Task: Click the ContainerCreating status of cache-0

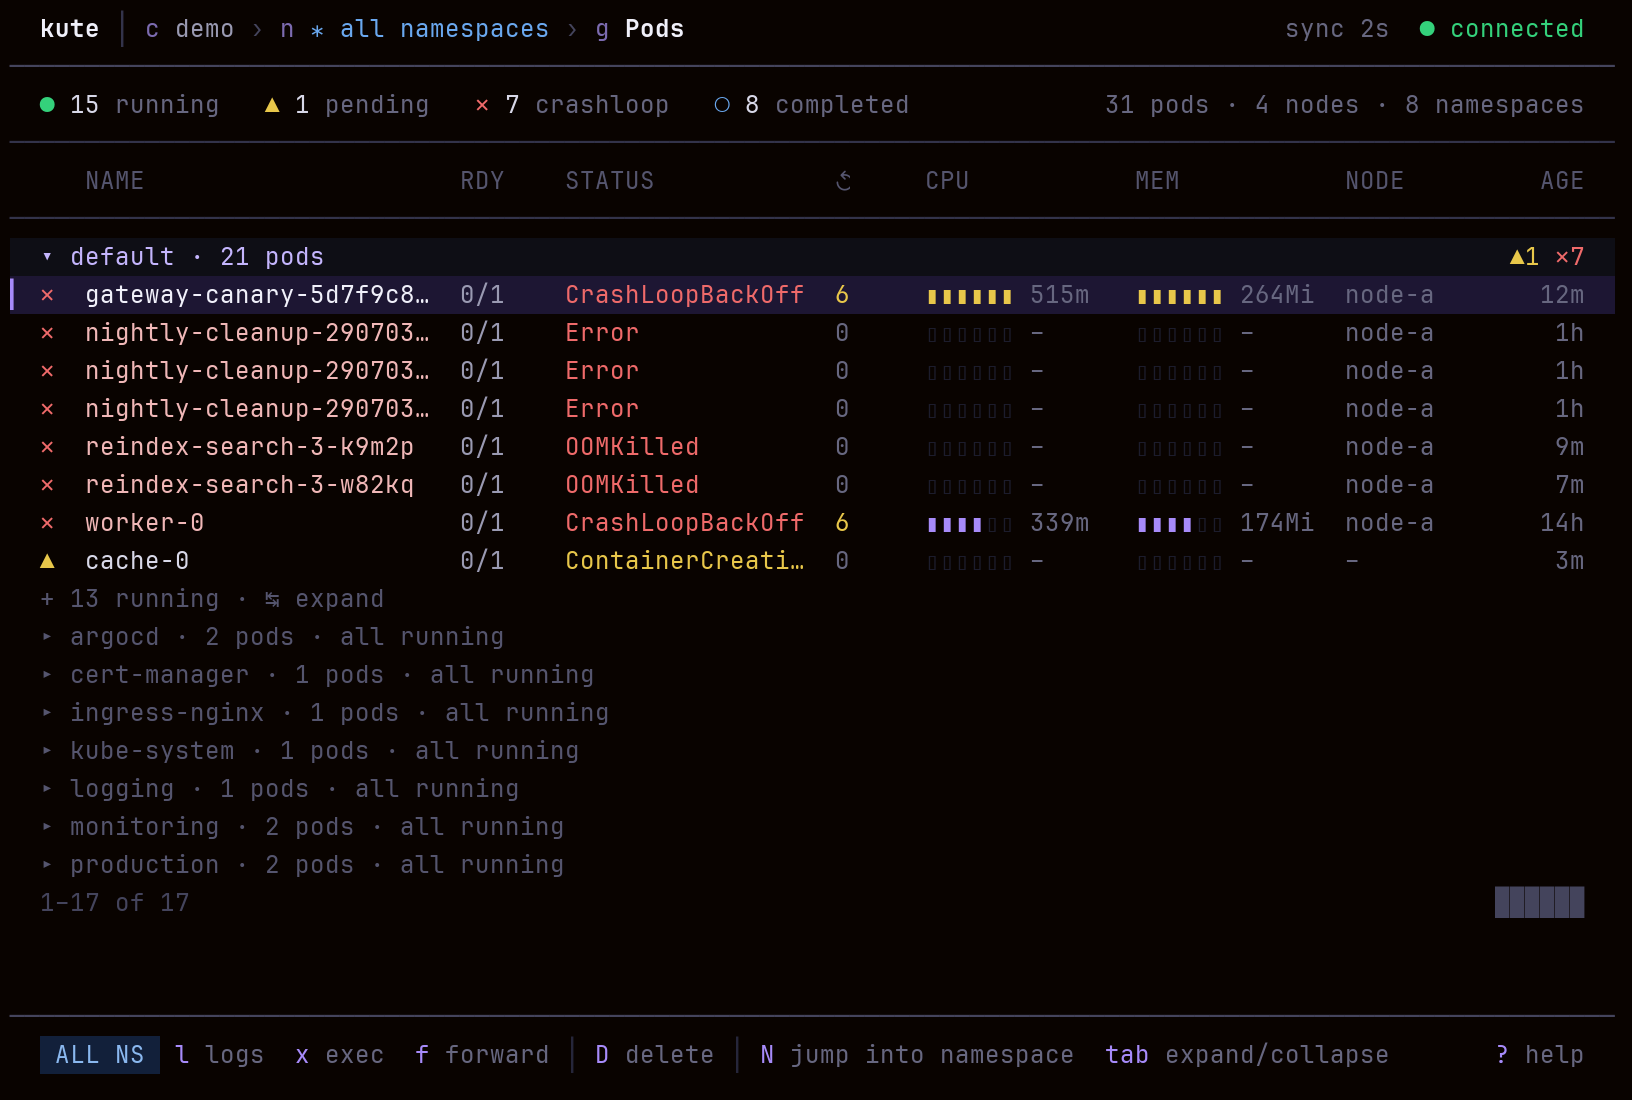Action: (x=685, y=561)
